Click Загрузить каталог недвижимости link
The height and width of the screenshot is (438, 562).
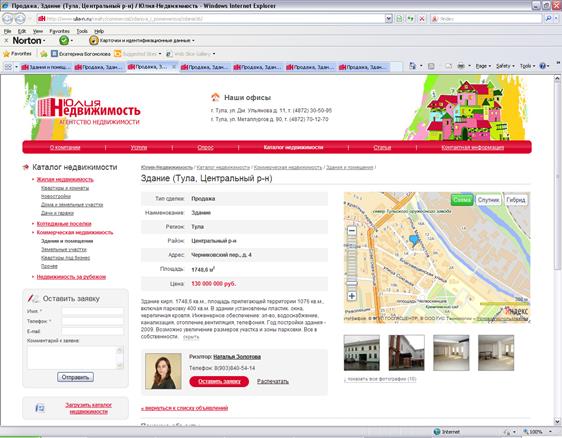pos(89,408)
